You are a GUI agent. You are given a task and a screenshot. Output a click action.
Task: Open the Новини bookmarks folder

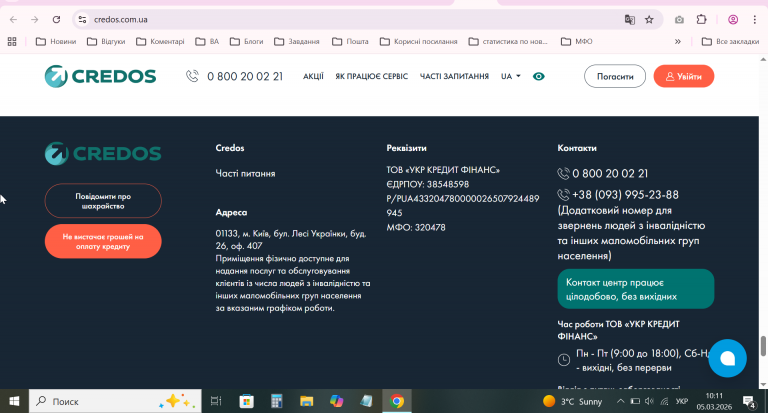click(56, 42)
